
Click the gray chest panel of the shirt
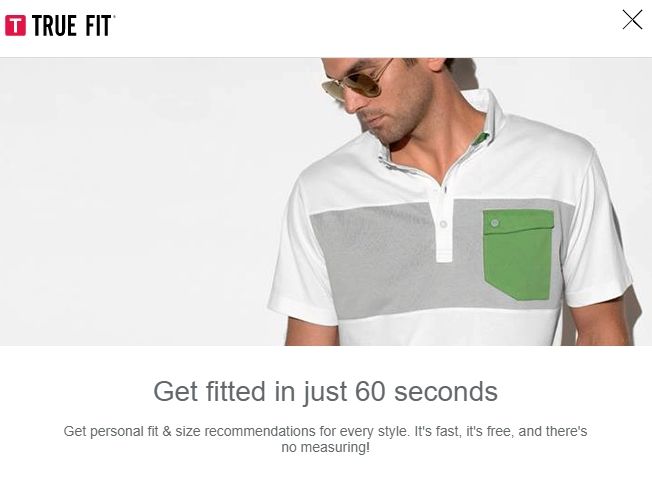tap(374, 258)
